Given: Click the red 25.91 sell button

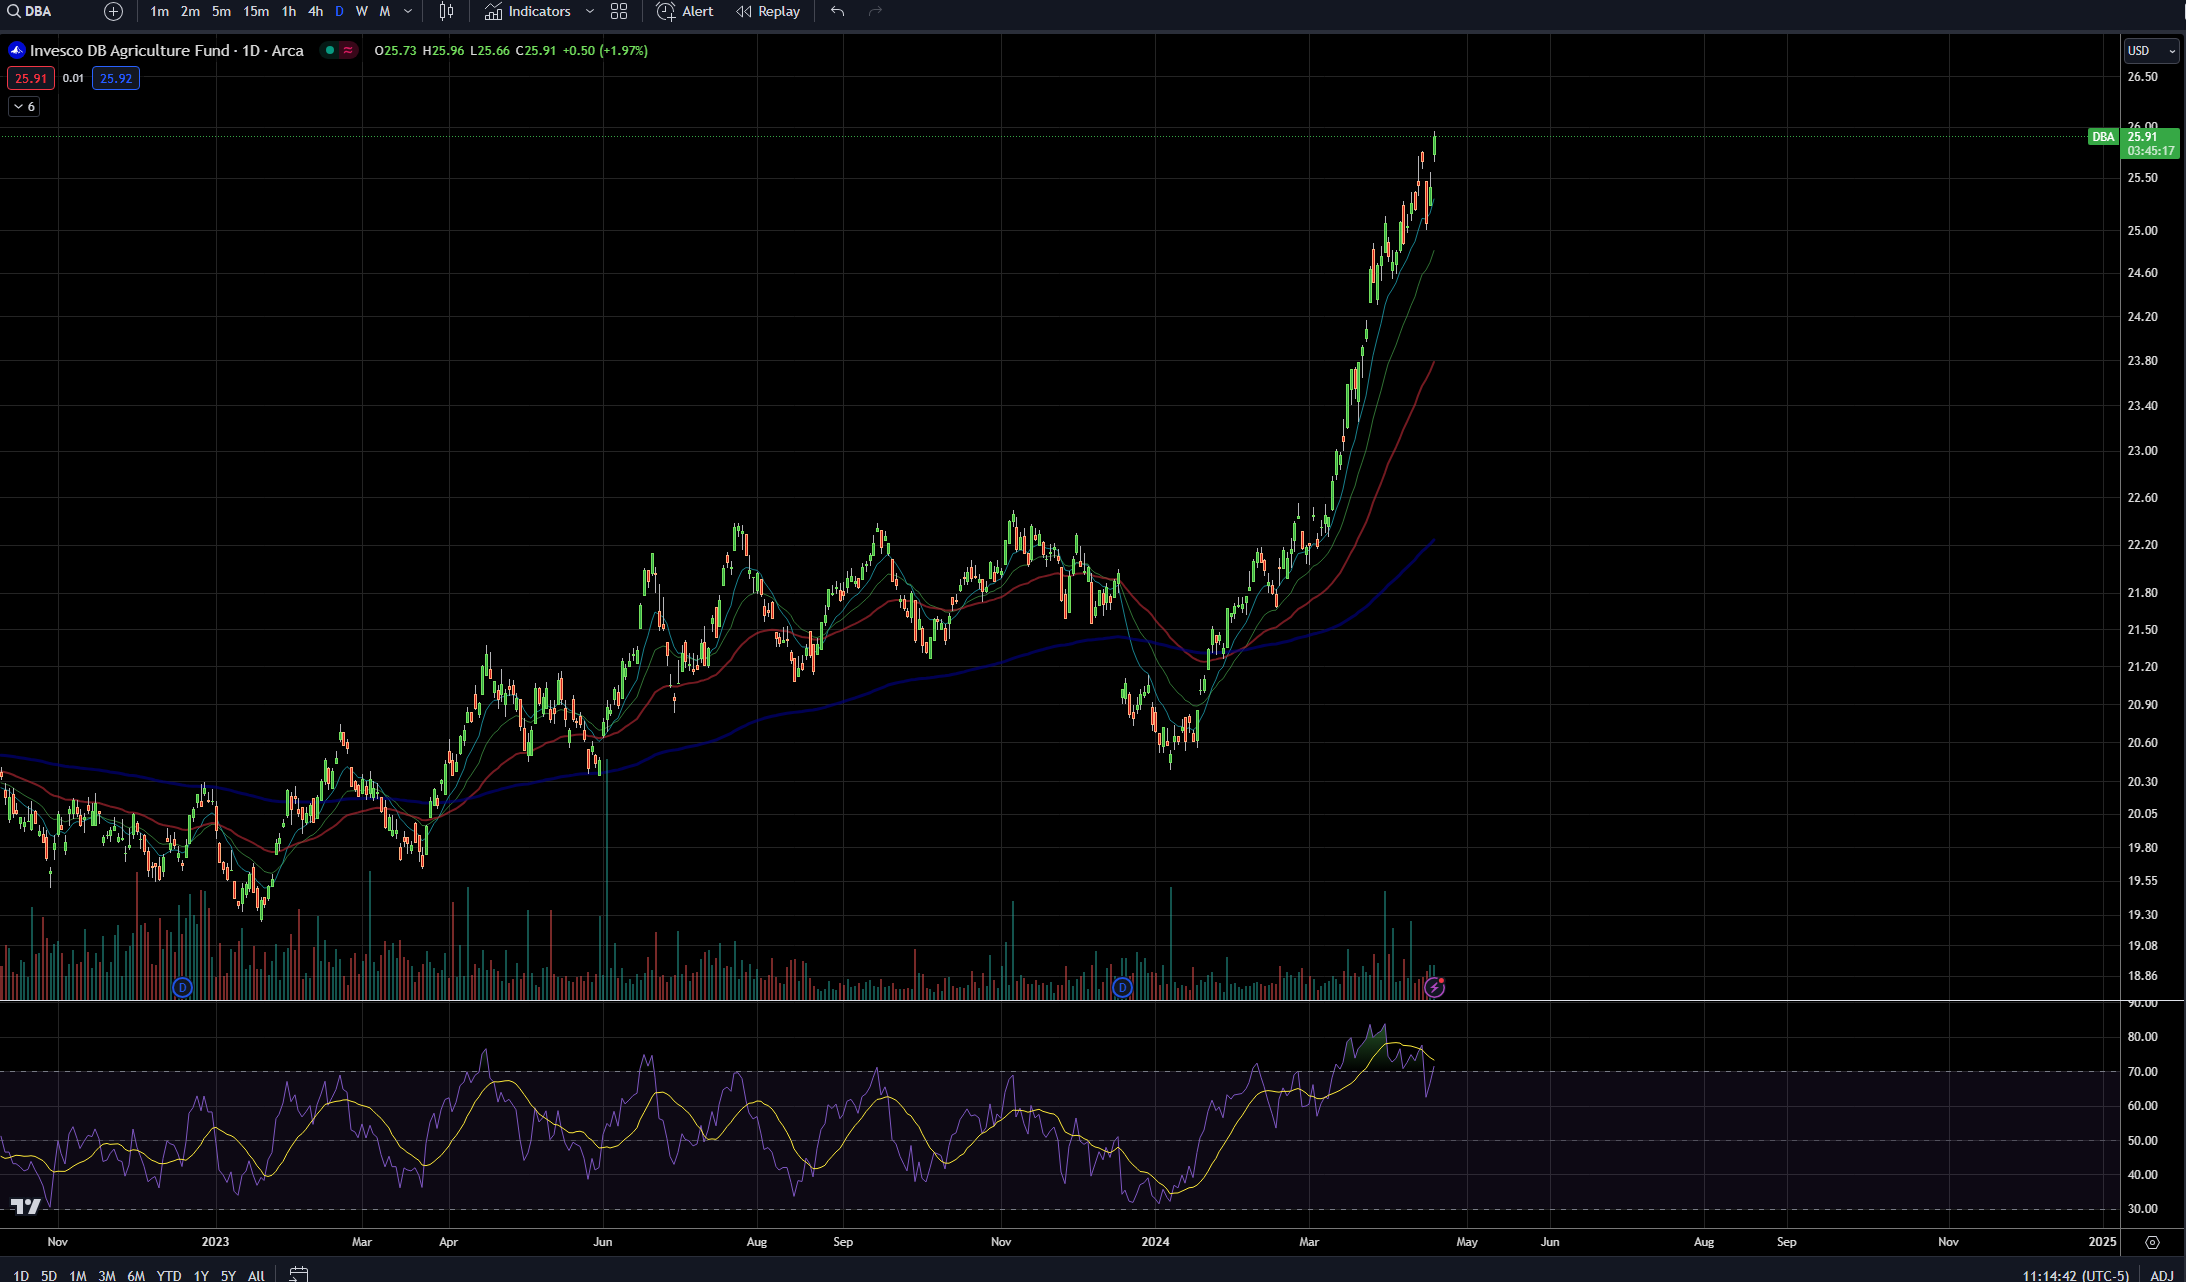Looking at the screenshot, I should point(31,78).
